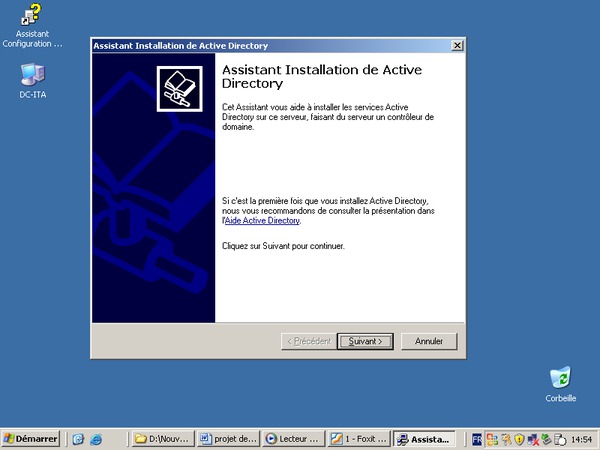The image size is (600, 450).
Task: Close the Active Directory wizard window
Action: tap(457, 46)
